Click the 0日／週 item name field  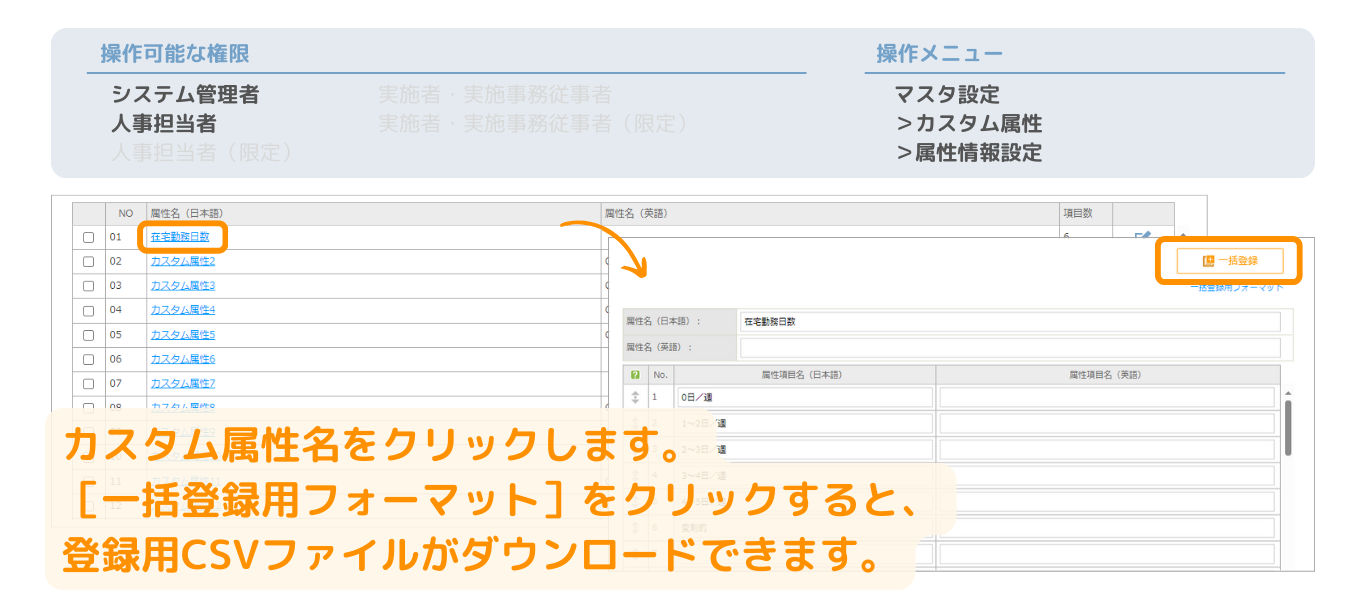pos(805,398)
